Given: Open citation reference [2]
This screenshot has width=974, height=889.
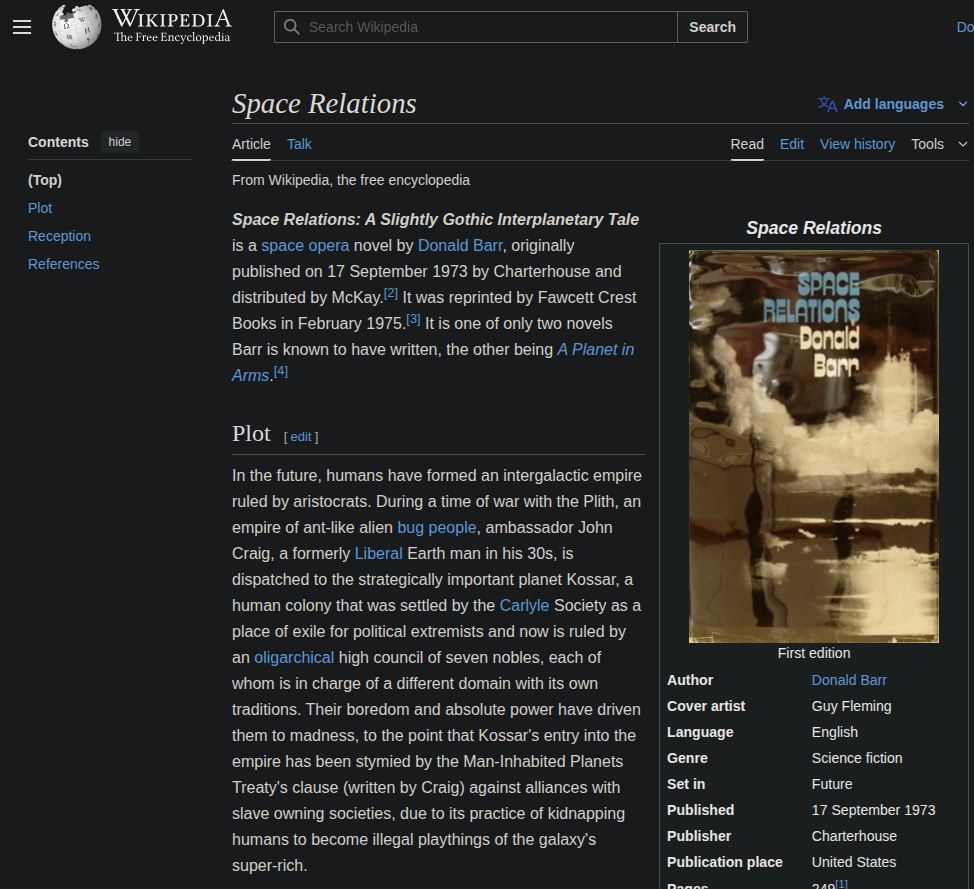Looking at the screenshot, I should point(391,293).
